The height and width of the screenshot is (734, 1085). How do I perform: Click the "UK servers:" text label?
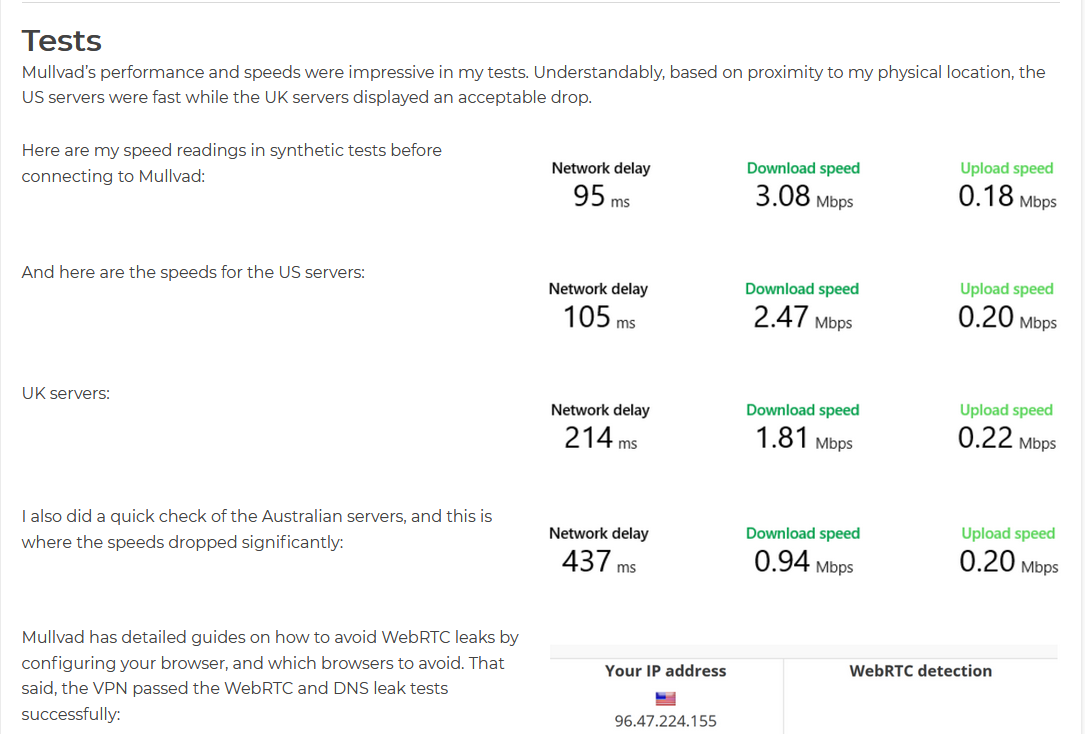(66, 394)
